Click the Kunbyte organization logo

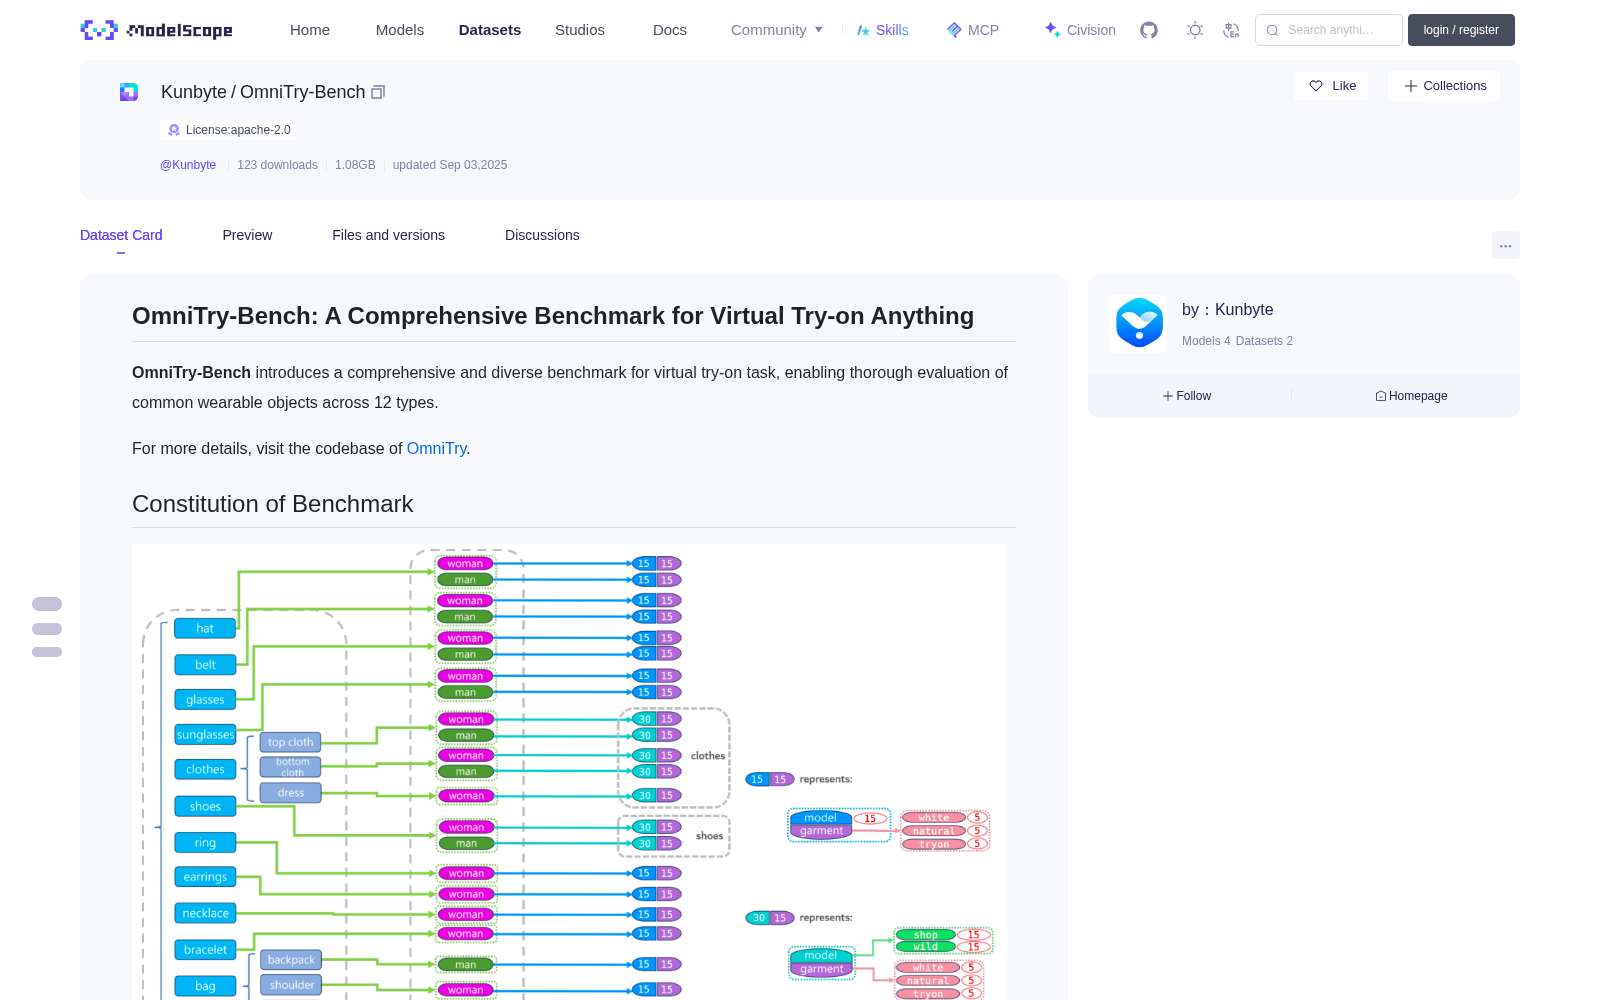pos(1138,324)
